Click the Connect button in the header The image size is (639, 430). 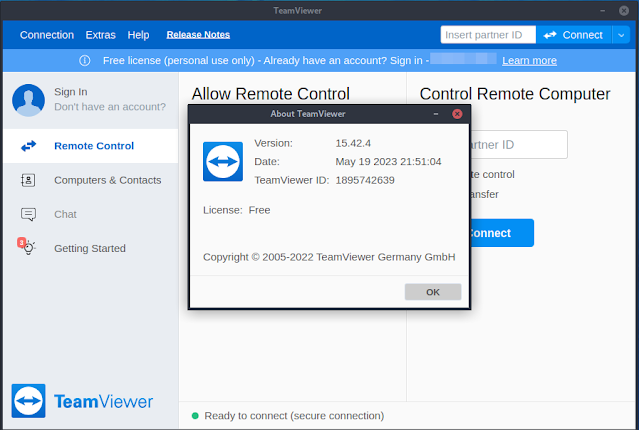(573, 35)
